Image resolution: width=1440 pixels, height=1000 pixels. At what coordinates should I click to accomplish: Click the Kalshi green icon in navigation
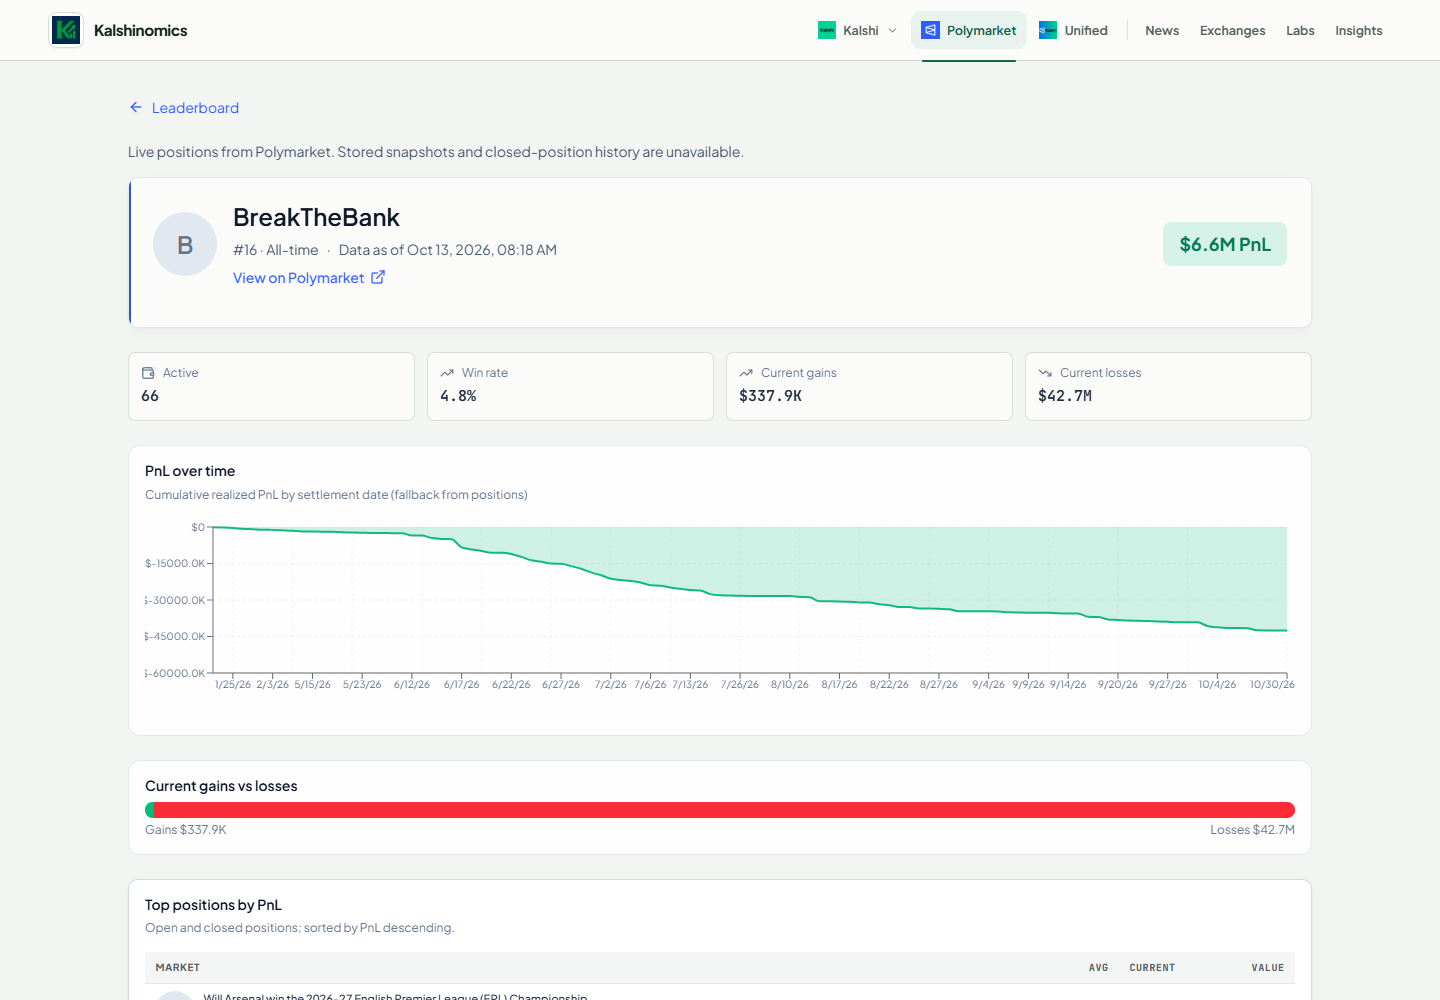click(x=827, y=30)
